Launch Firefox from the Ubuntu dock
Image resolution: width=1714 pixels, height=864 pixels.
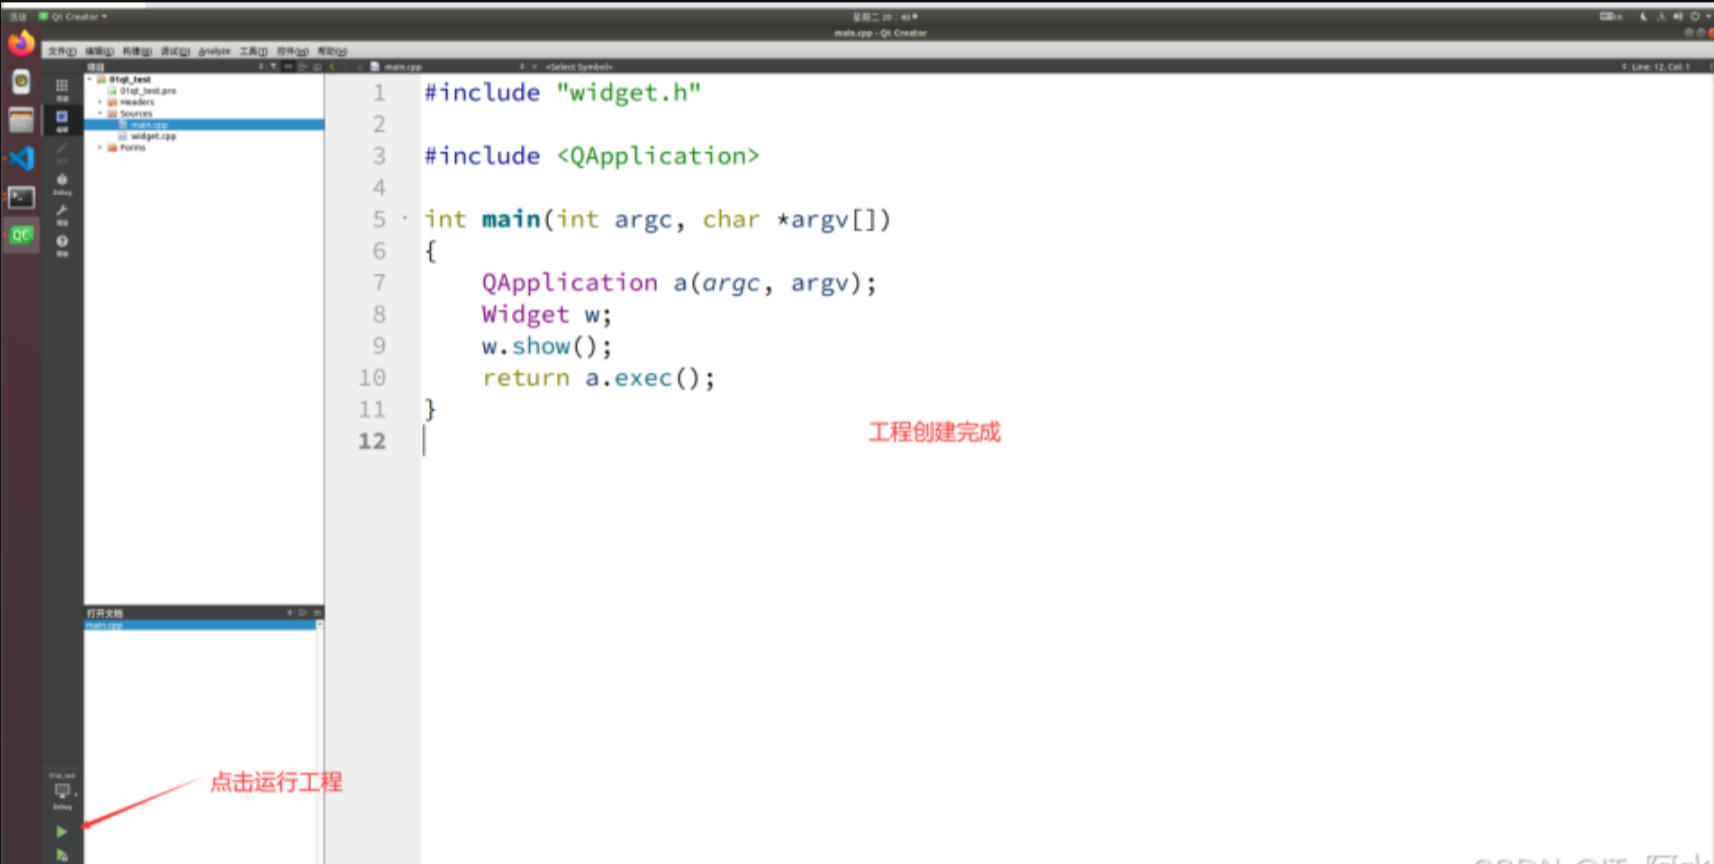point(21,43)
